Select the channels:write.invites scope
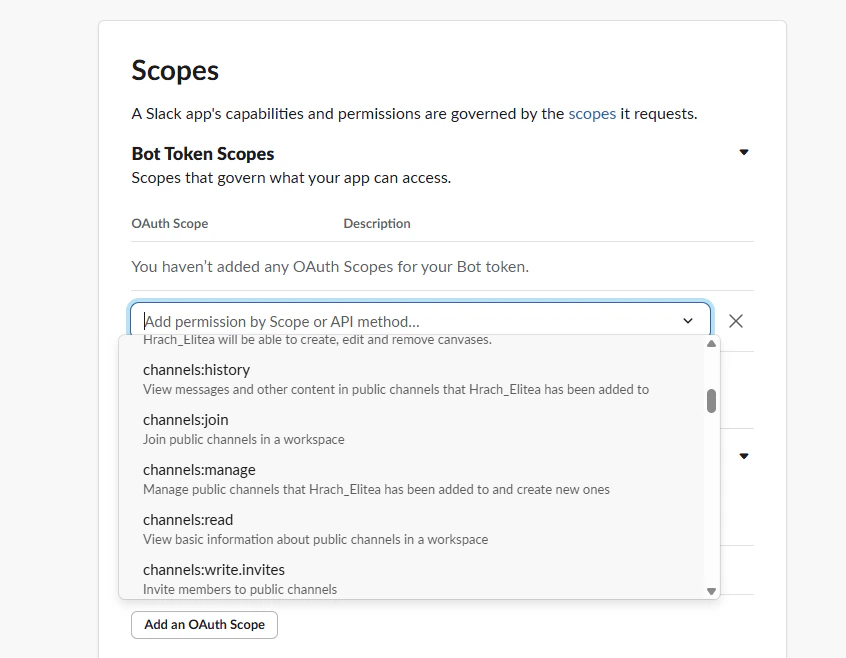The height and width of the screenshot is (658, 846). pos(411,579)
